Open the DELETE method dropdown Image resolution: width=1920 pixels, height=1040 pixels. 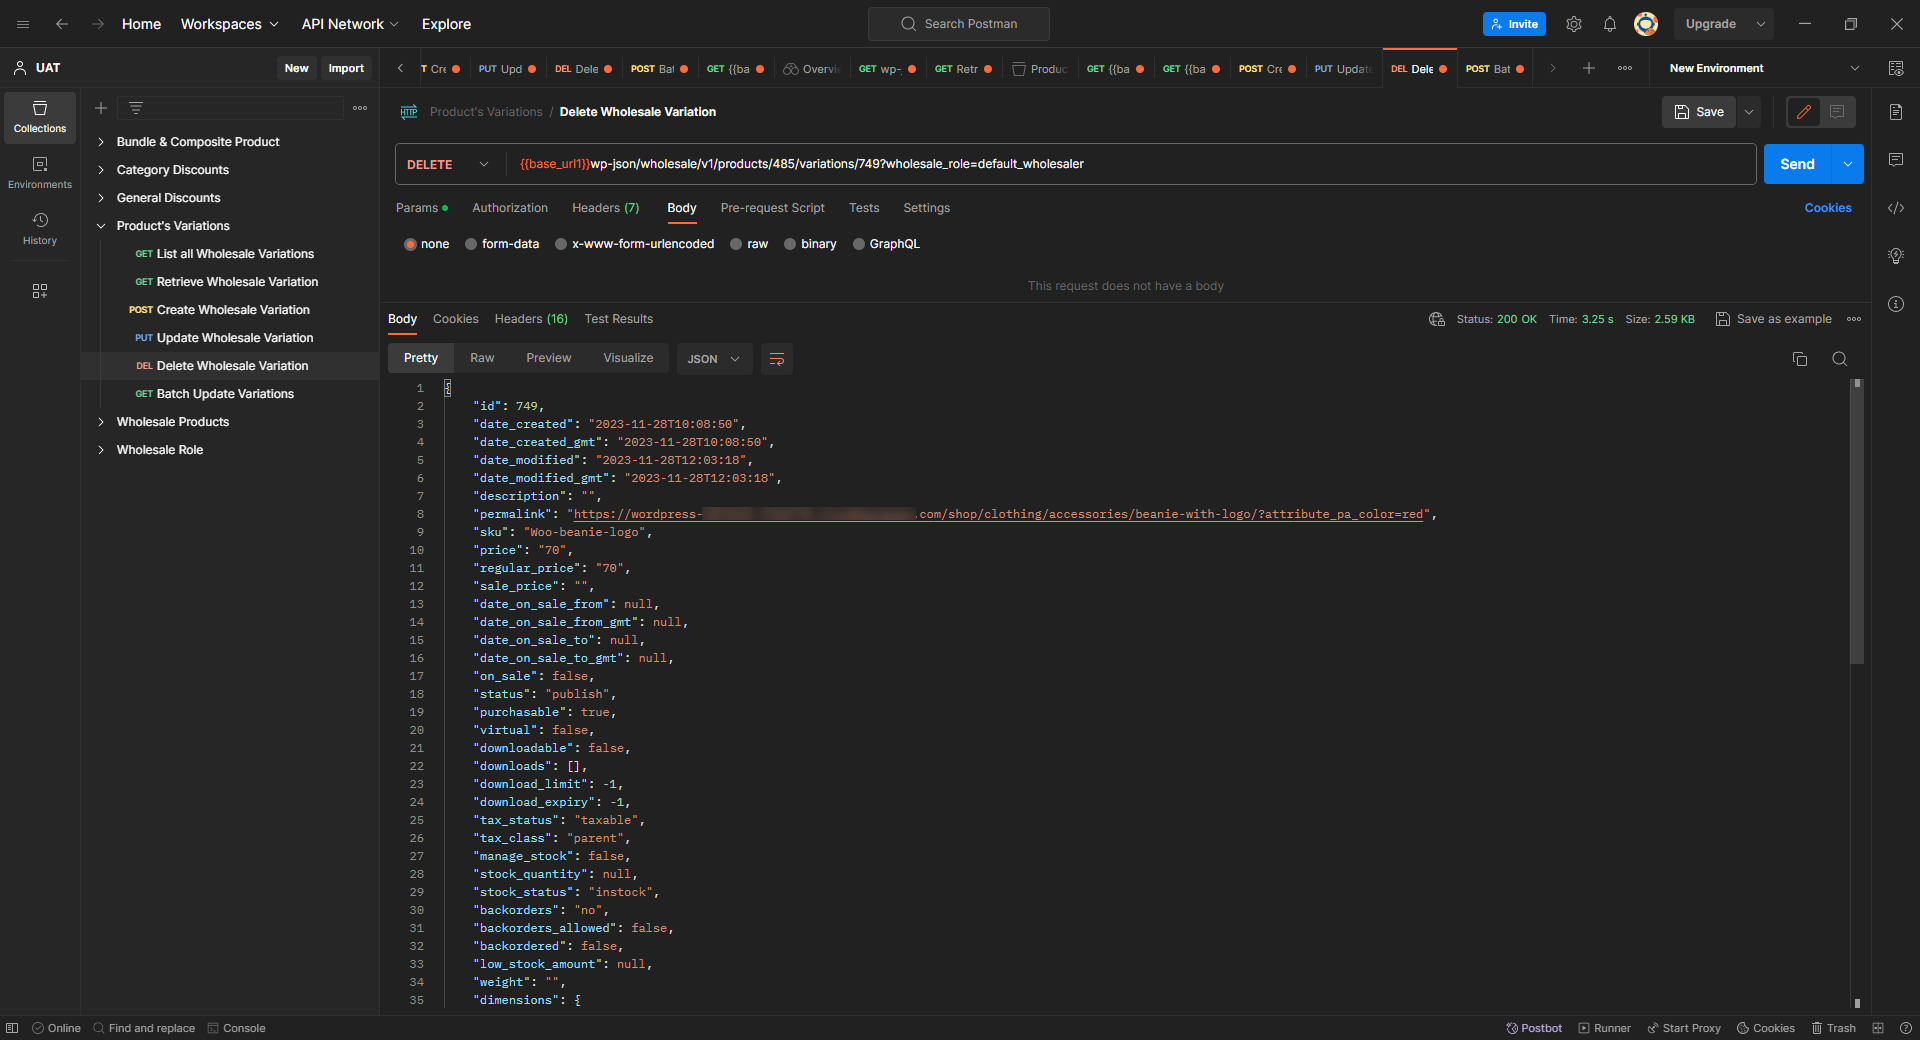coord(449,164)
